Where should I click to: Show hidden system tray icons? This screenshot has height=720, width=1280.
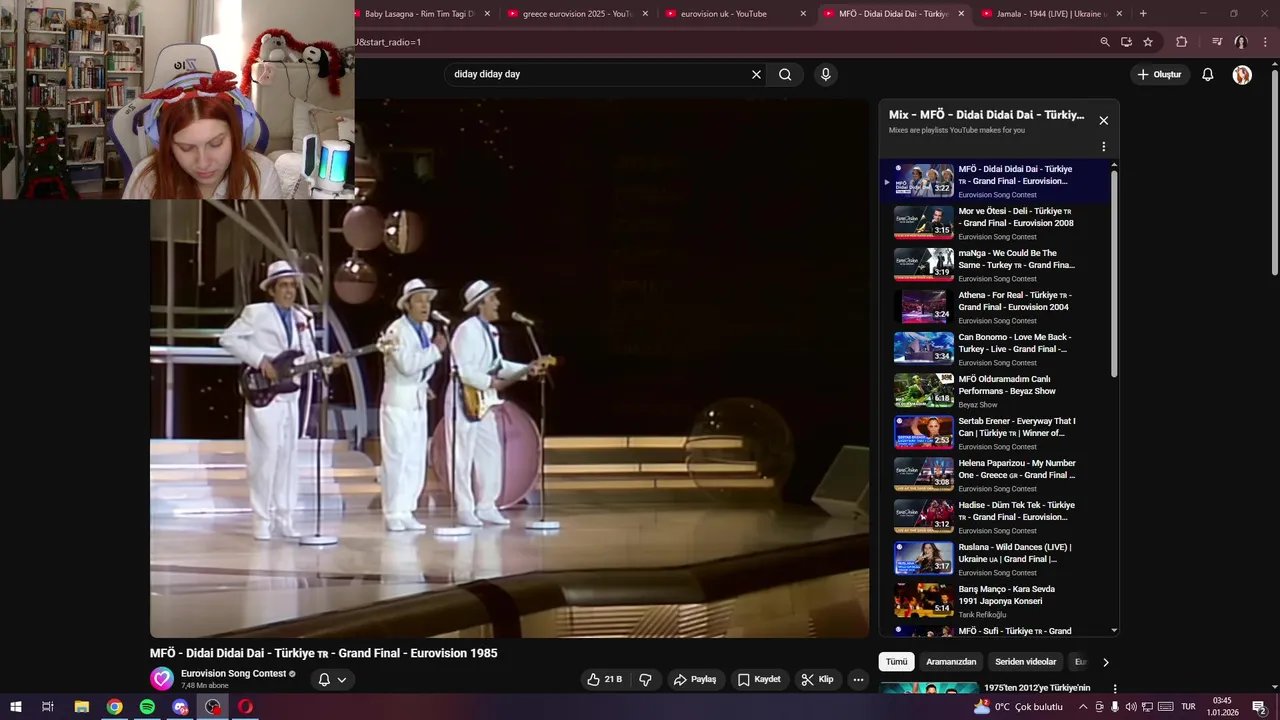point(1083,707)
